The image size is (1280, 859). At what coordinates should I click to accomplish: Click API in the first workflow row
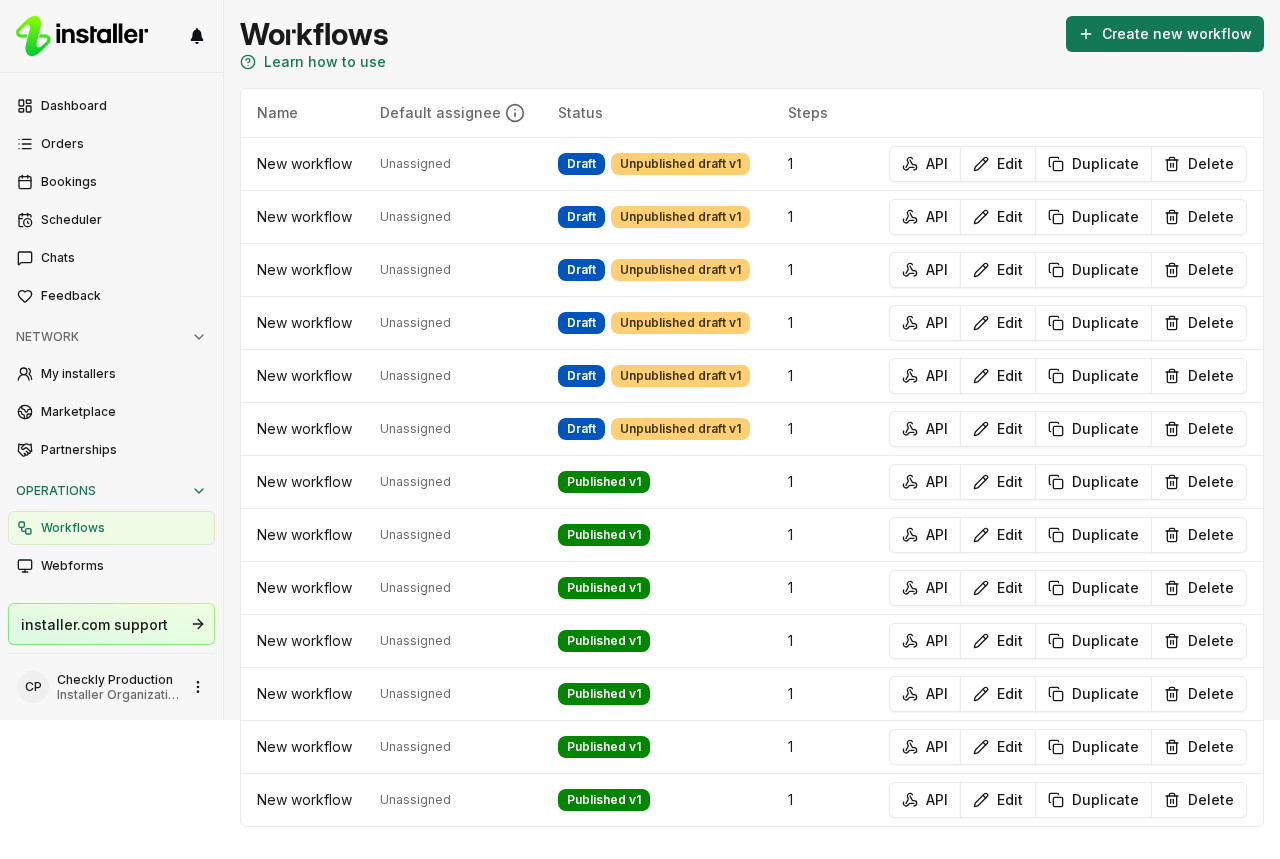(x=925, y=164)
